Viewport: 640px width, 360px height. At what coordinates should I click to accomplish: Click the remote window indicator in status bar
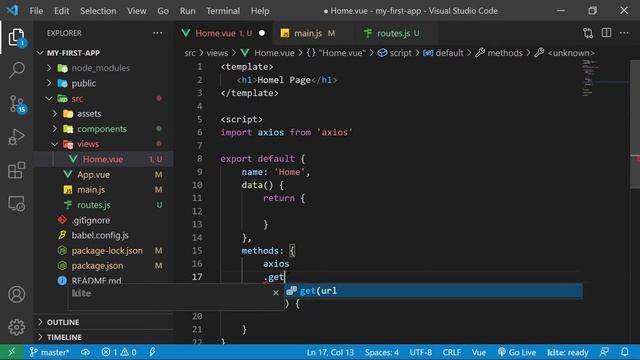(11, 352)
